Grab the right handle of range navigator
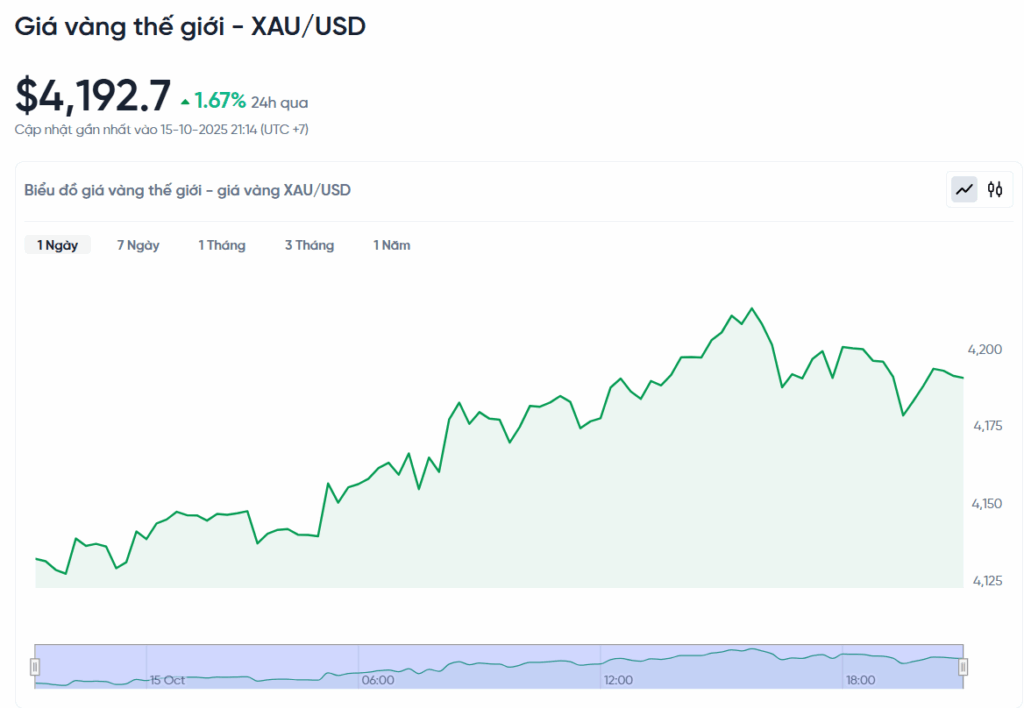The height and width of the screenshot is (708, 1024). 963,667
